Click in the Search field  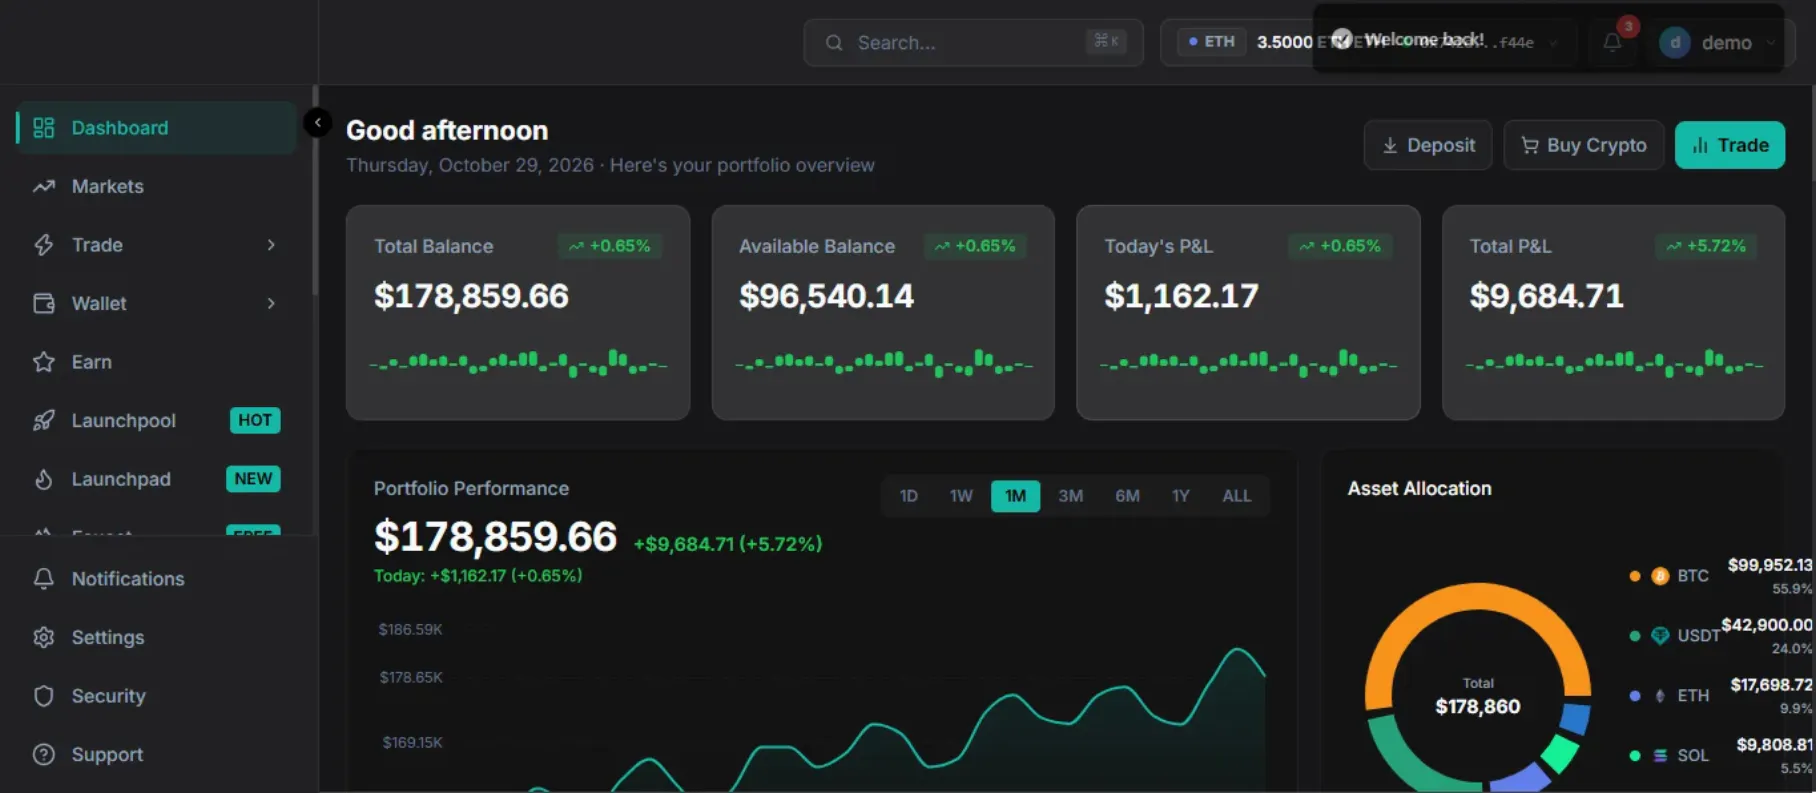[973, 42]
